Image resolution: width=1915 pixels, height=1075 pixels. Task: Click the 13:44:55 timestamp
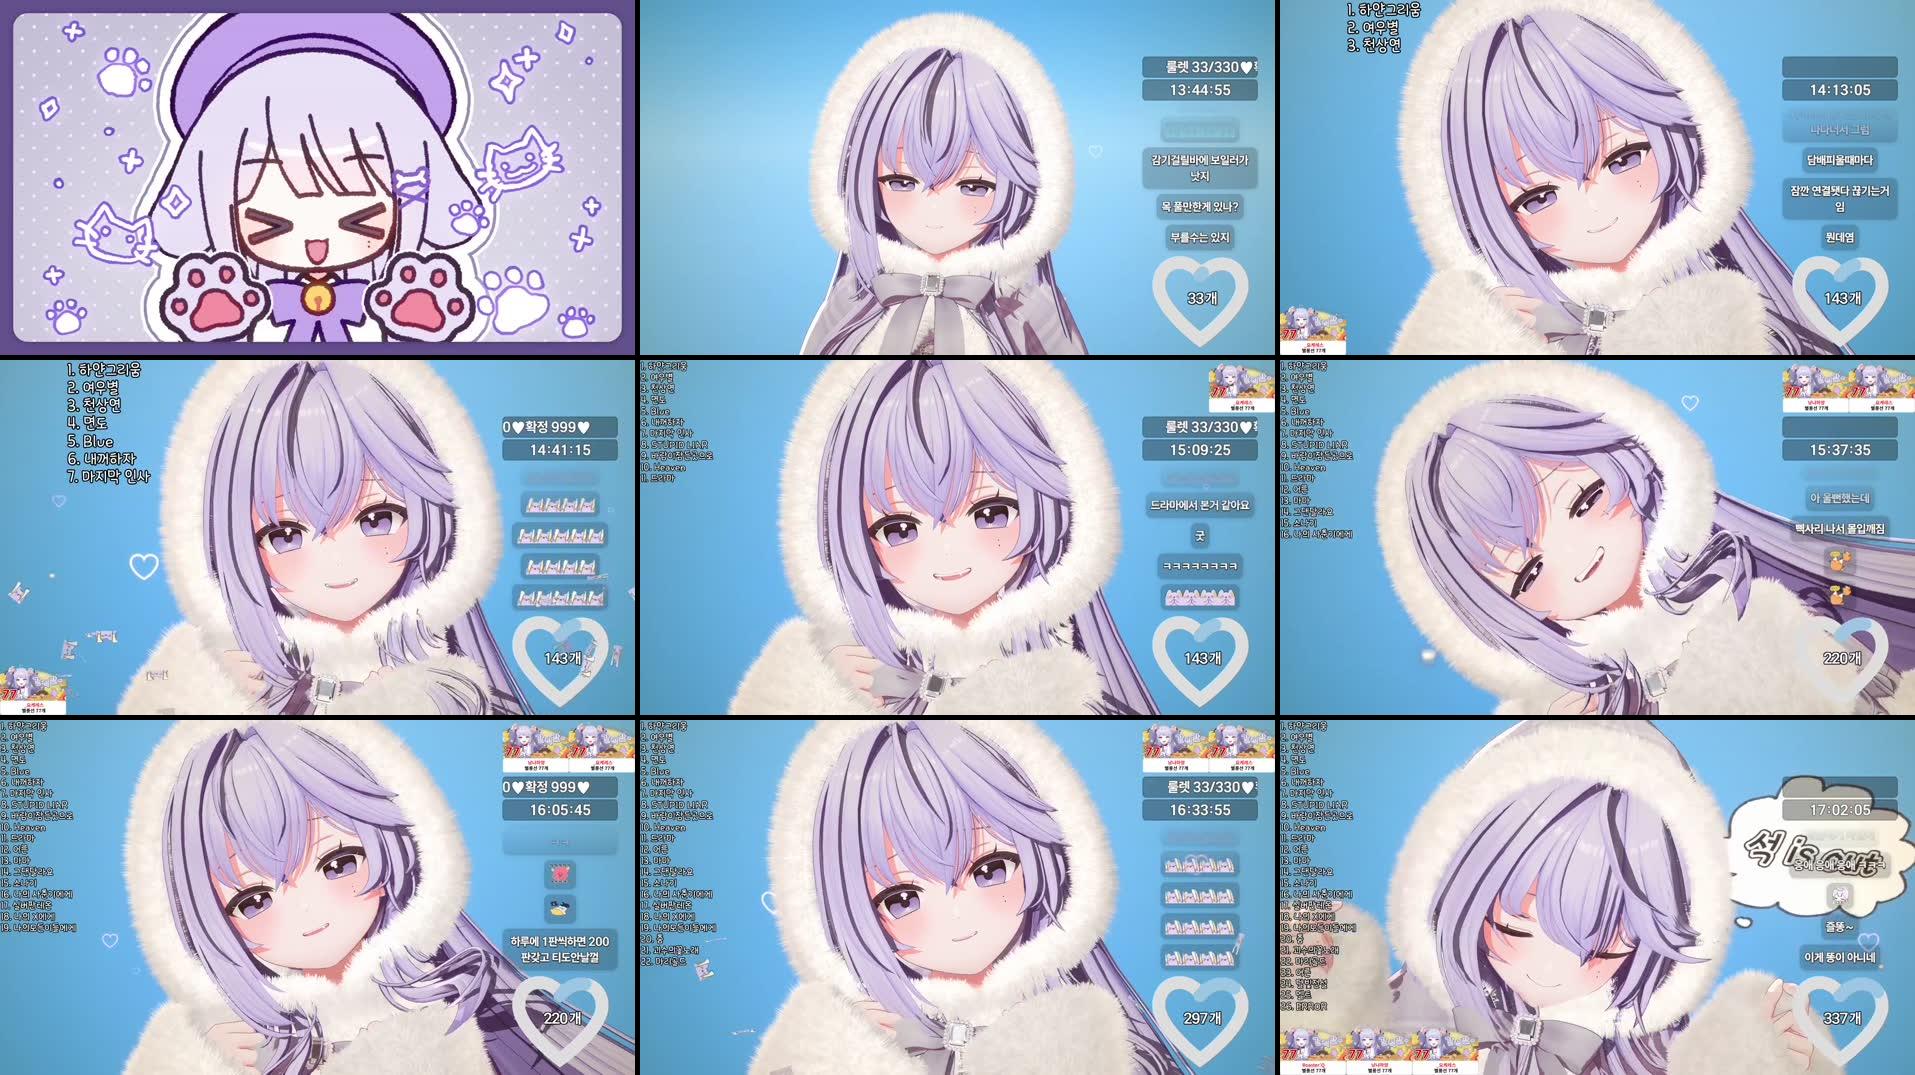click(x=1200, y=90)
